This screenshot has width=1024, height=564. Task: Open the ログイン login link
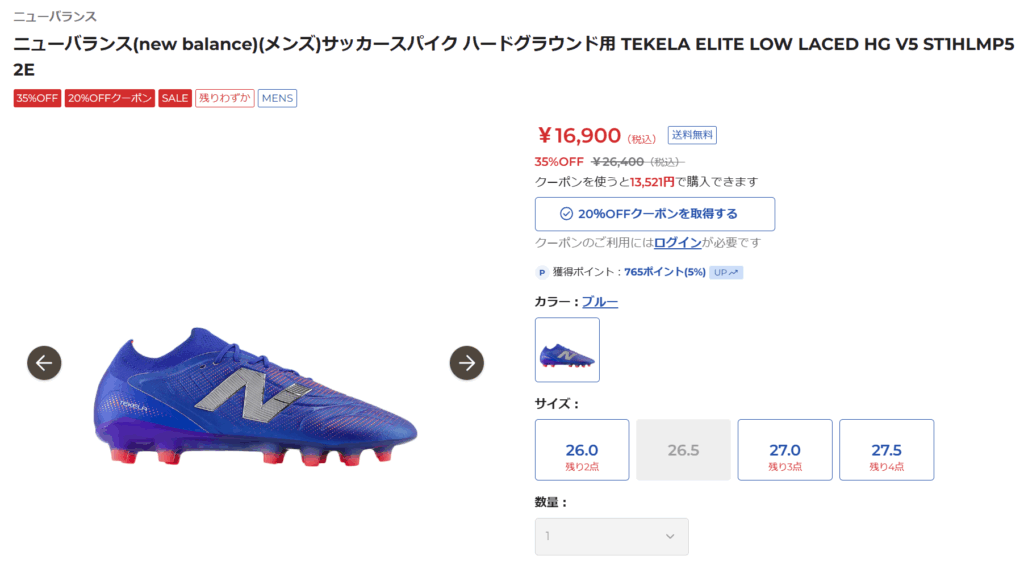[x=678, y=243]
